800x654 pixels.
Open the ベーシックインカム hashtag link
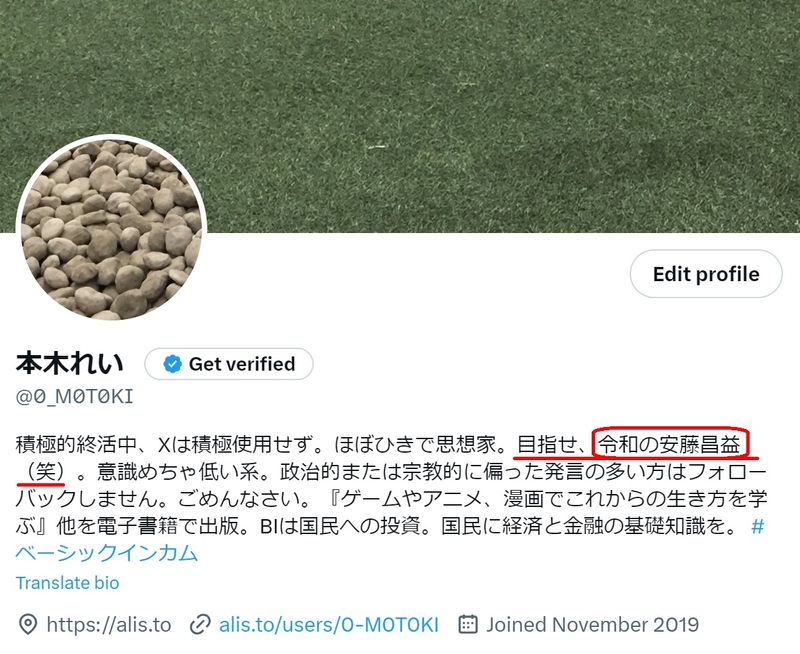107,552
